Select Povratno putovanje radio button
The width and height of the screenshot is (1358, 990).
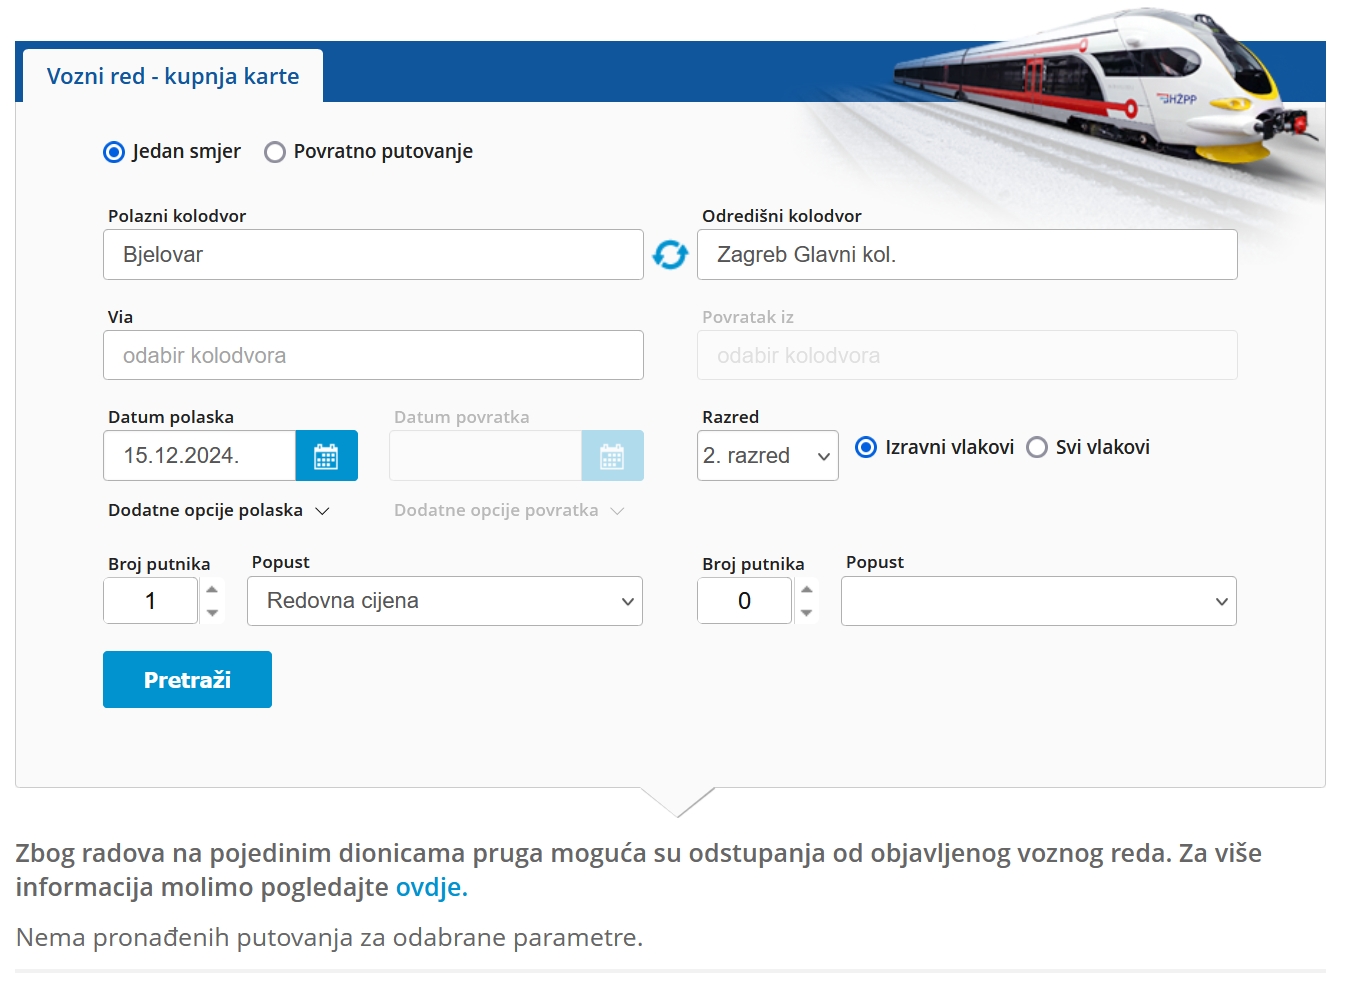275,152
